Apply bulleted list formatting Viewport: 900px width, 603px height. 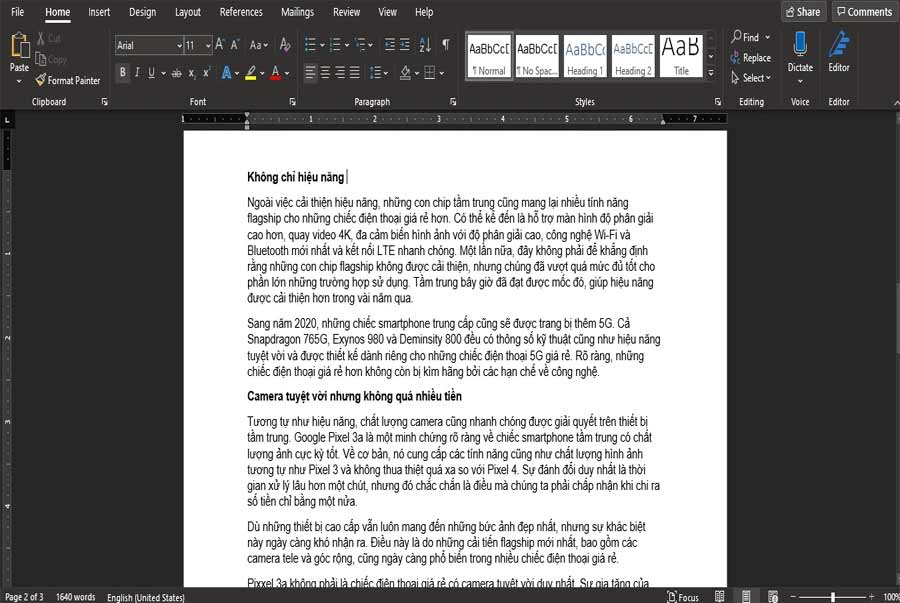point(310,45)
